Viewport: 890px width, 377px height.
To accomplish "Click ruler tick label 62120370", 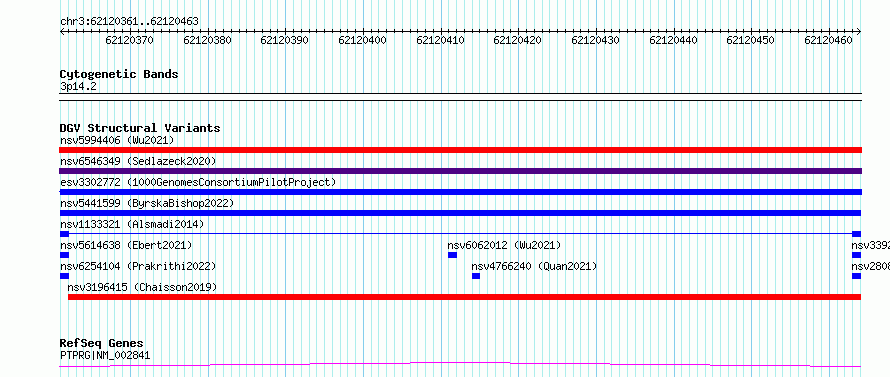I will click(129, 40).
